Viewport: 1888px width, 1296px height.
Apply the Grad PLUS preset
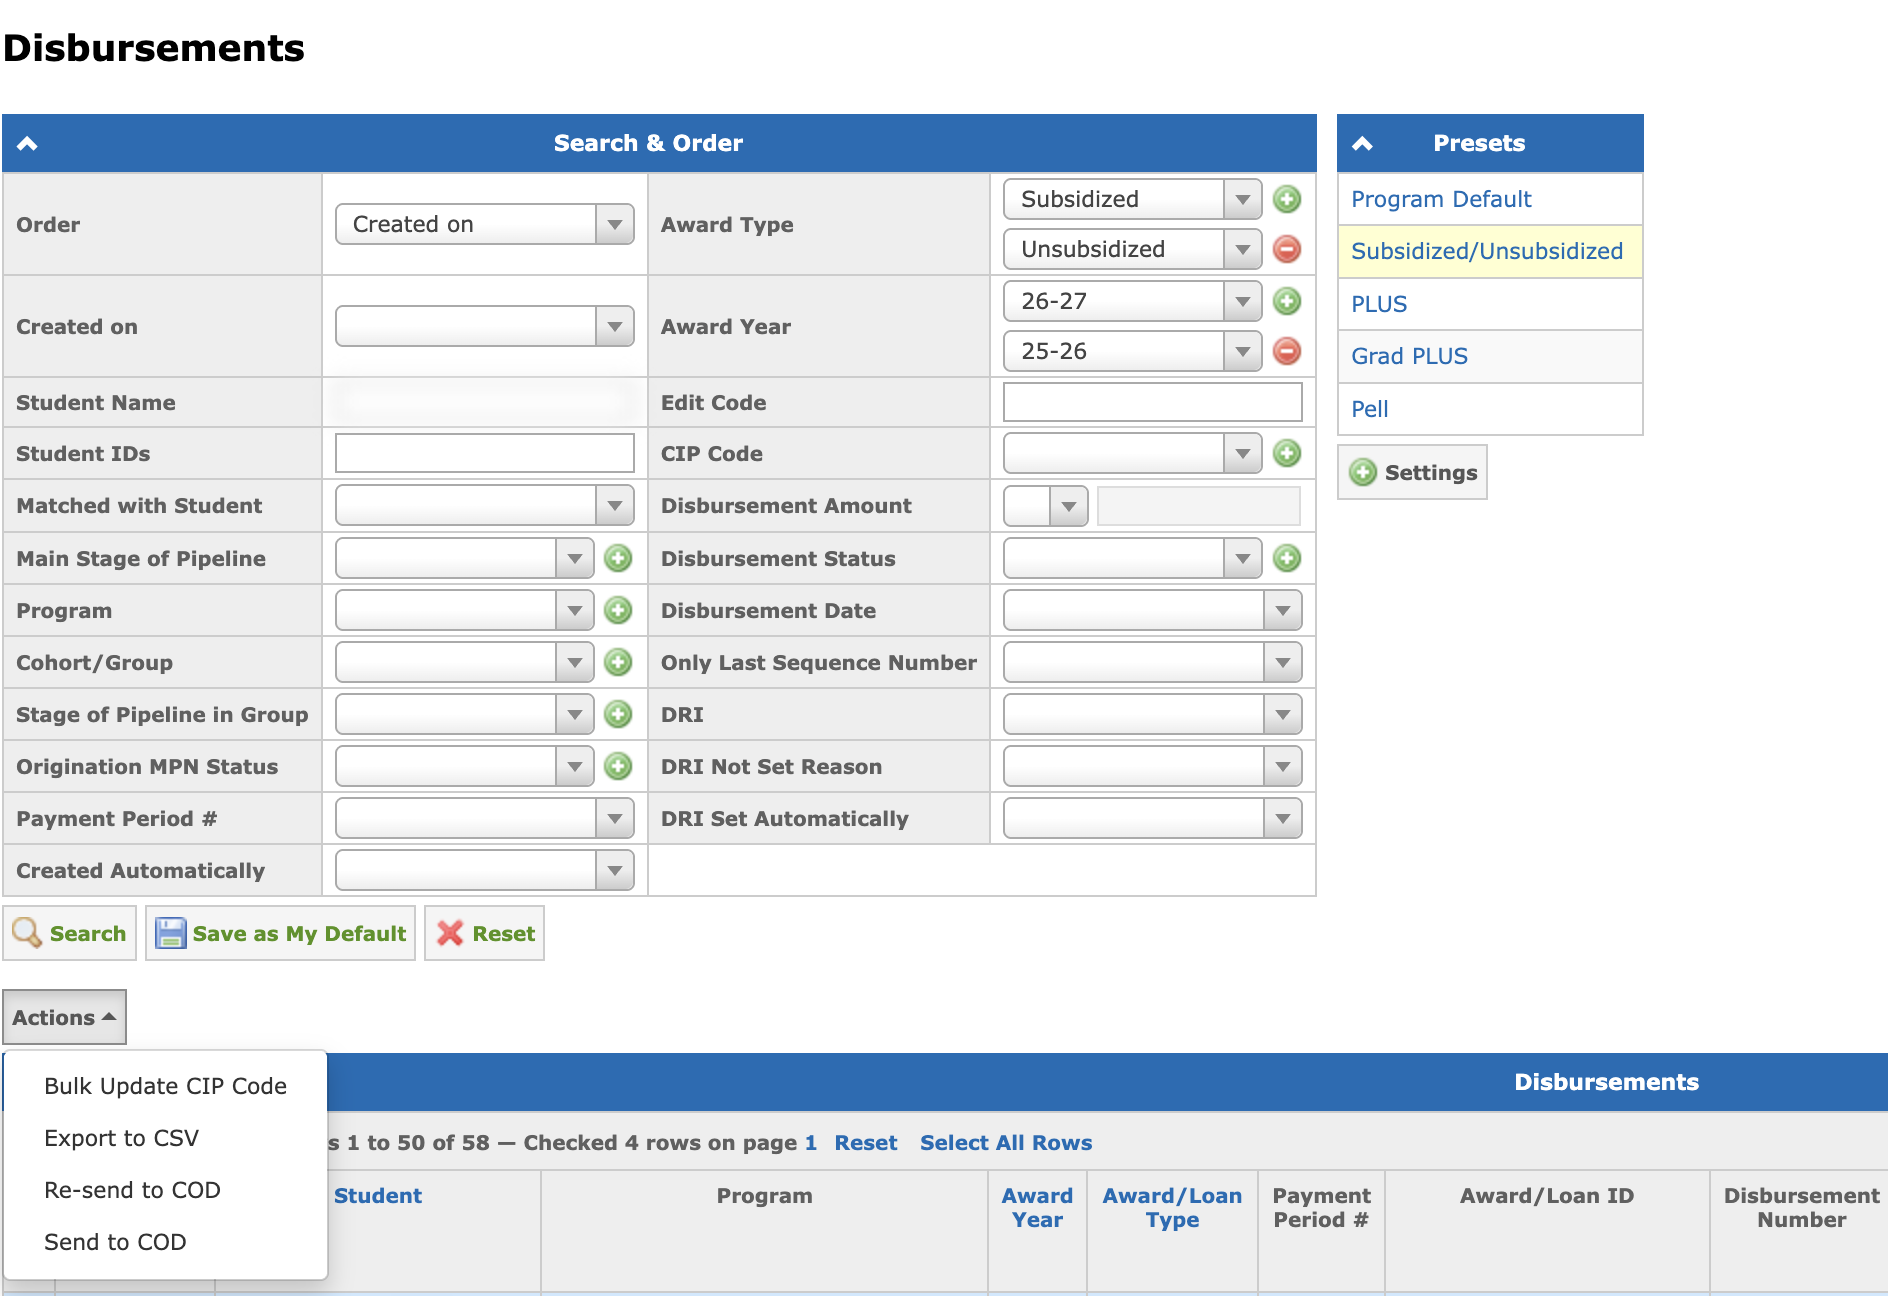(1409, 356)
